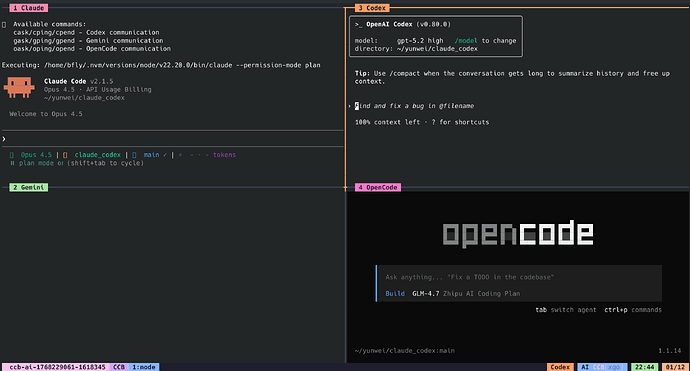Image resolution: width=690 pixels, height=371 pixels.
Task: Click 'Opus 4.5 · API Usage Billing' line
Action: 97,90
